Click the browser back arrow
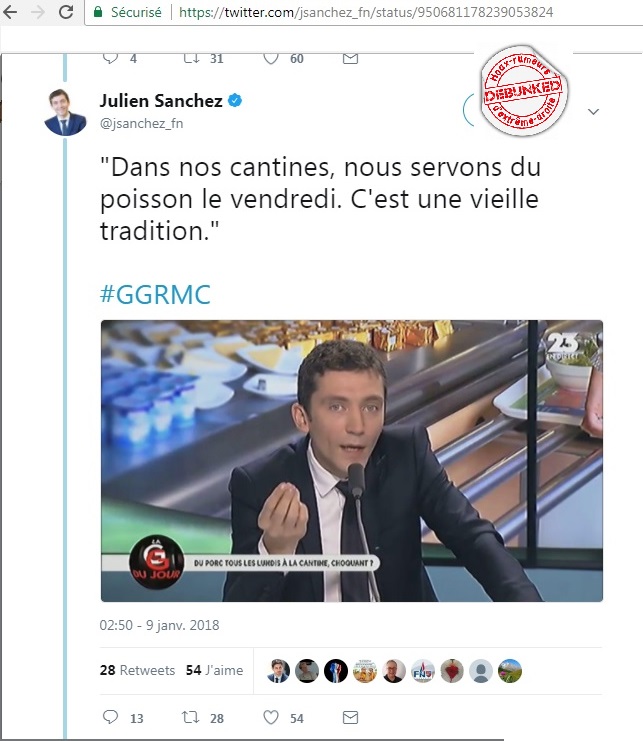This screenshot has width=643, height=741. pyautogui.click(x=9, y=12)
